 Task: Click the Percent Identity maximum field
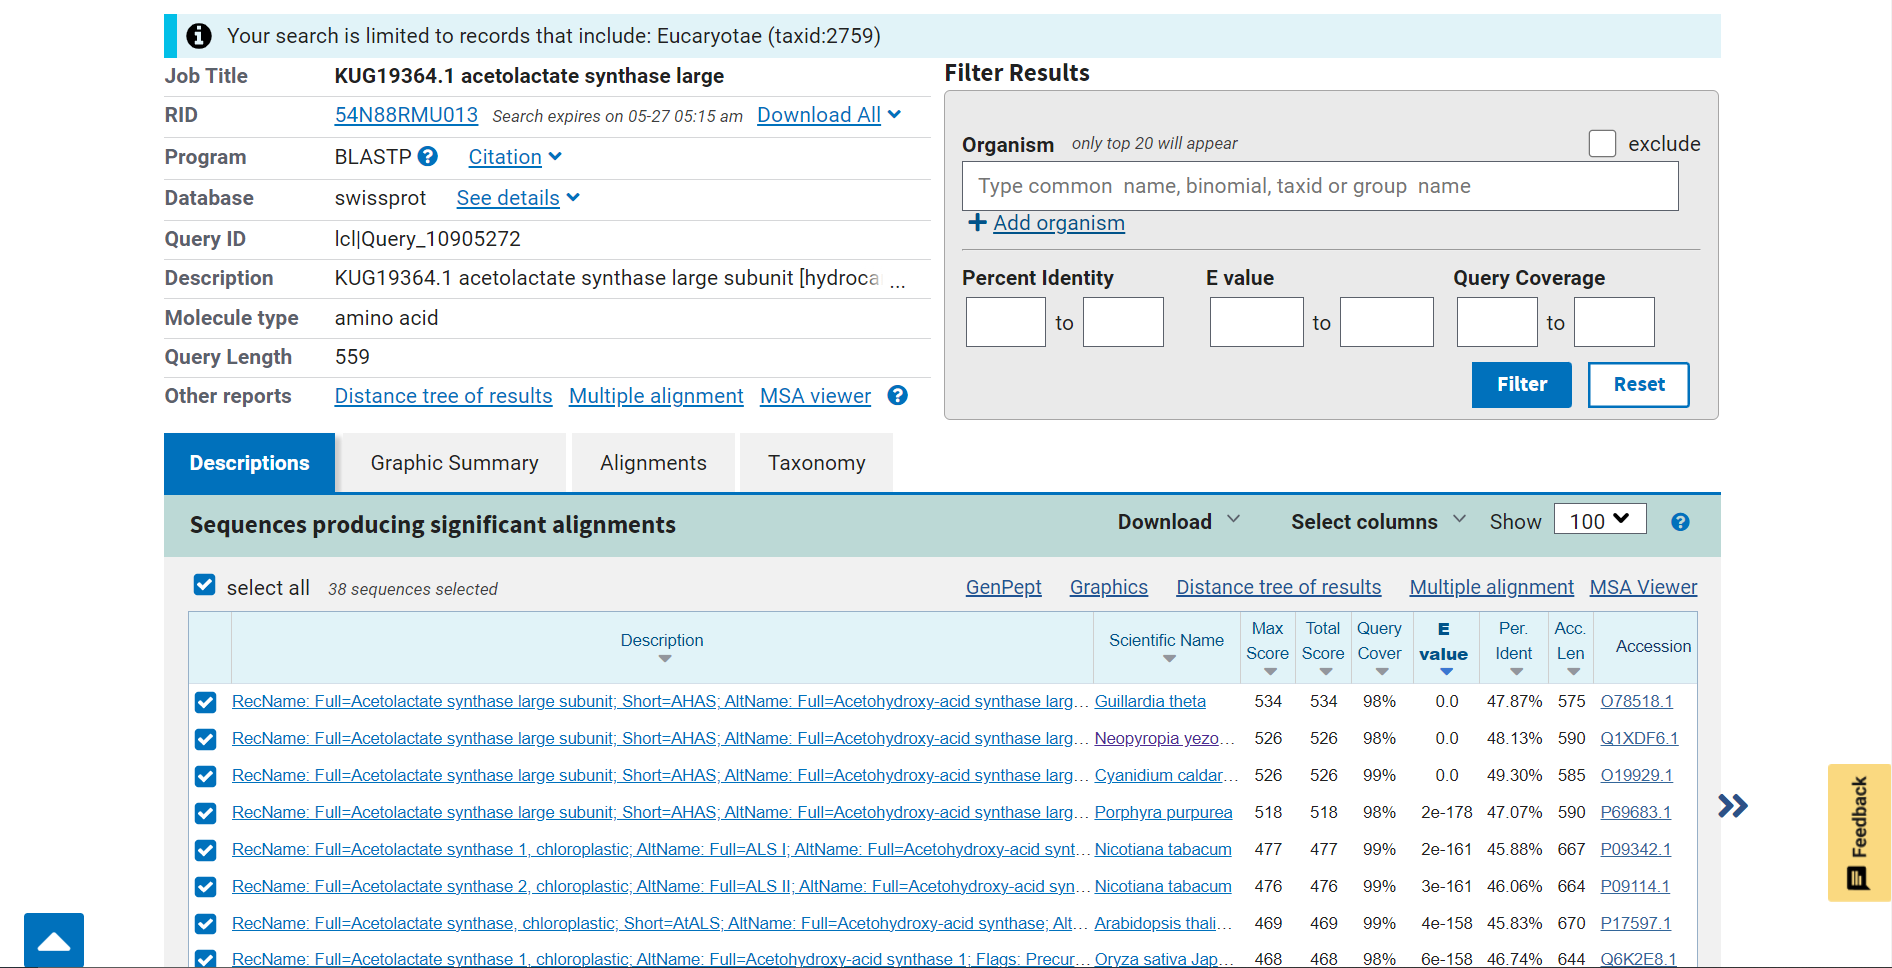tap(1123, 322)
